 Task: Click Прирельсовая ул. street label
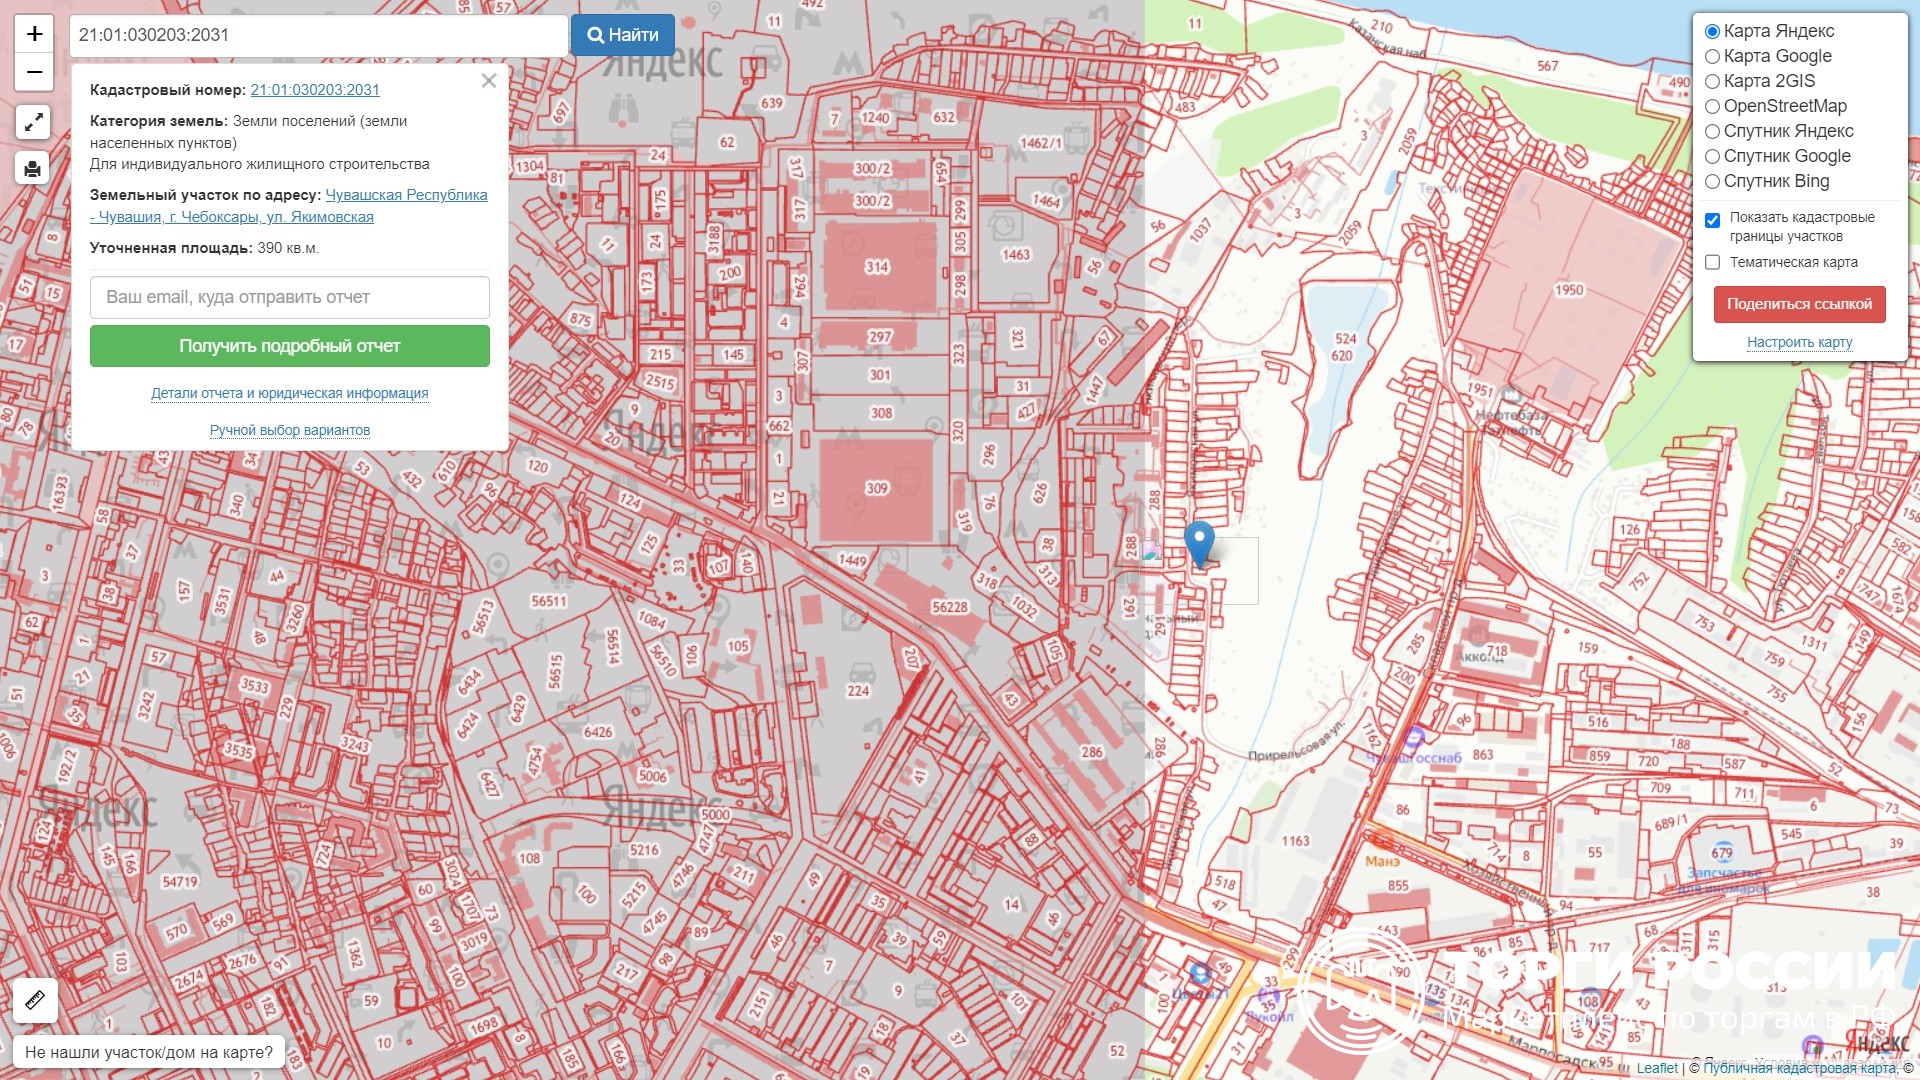point(1297,741)
